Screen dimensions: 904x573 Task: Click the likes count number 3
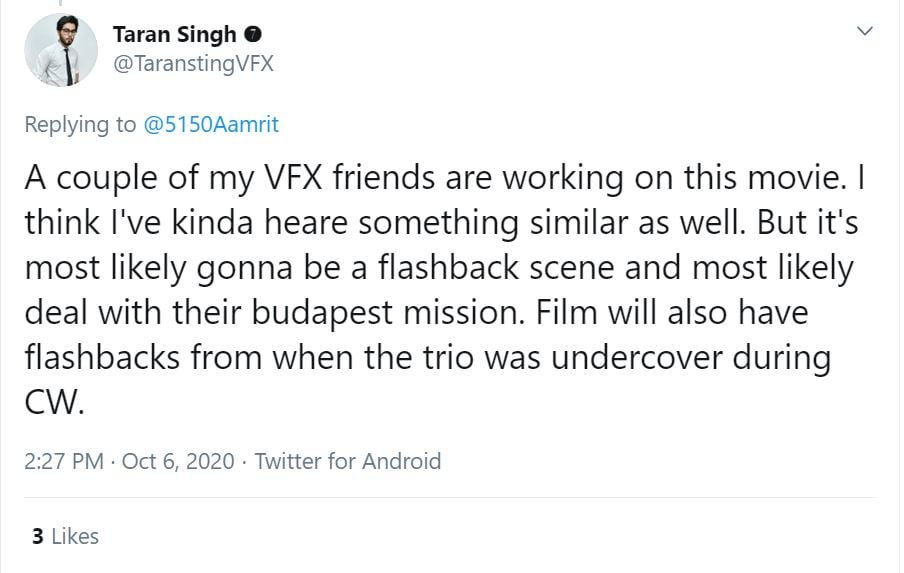click(37, 537)
